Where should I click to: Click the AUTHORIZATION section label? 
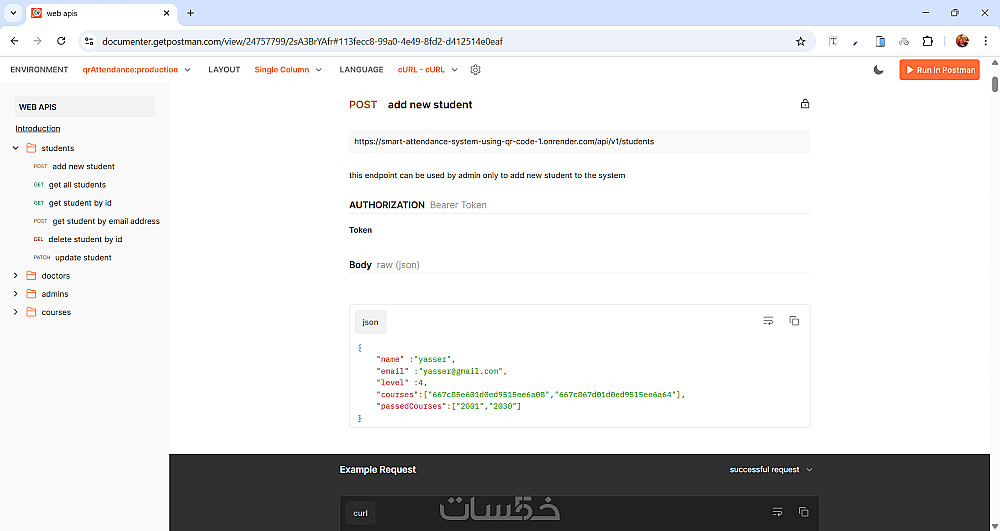[386, 205]
